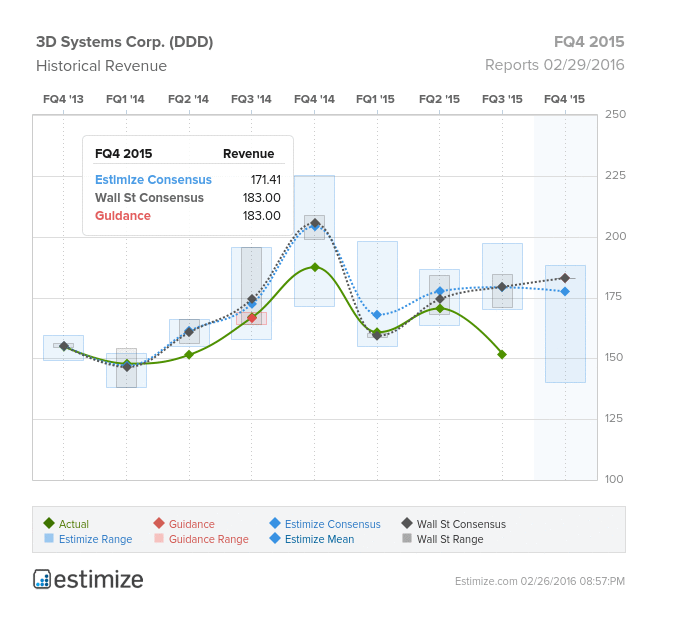Select the FQ3 '15 quarter label
Image resolution: width=675 pixels, height=620 pixels.
502,99
